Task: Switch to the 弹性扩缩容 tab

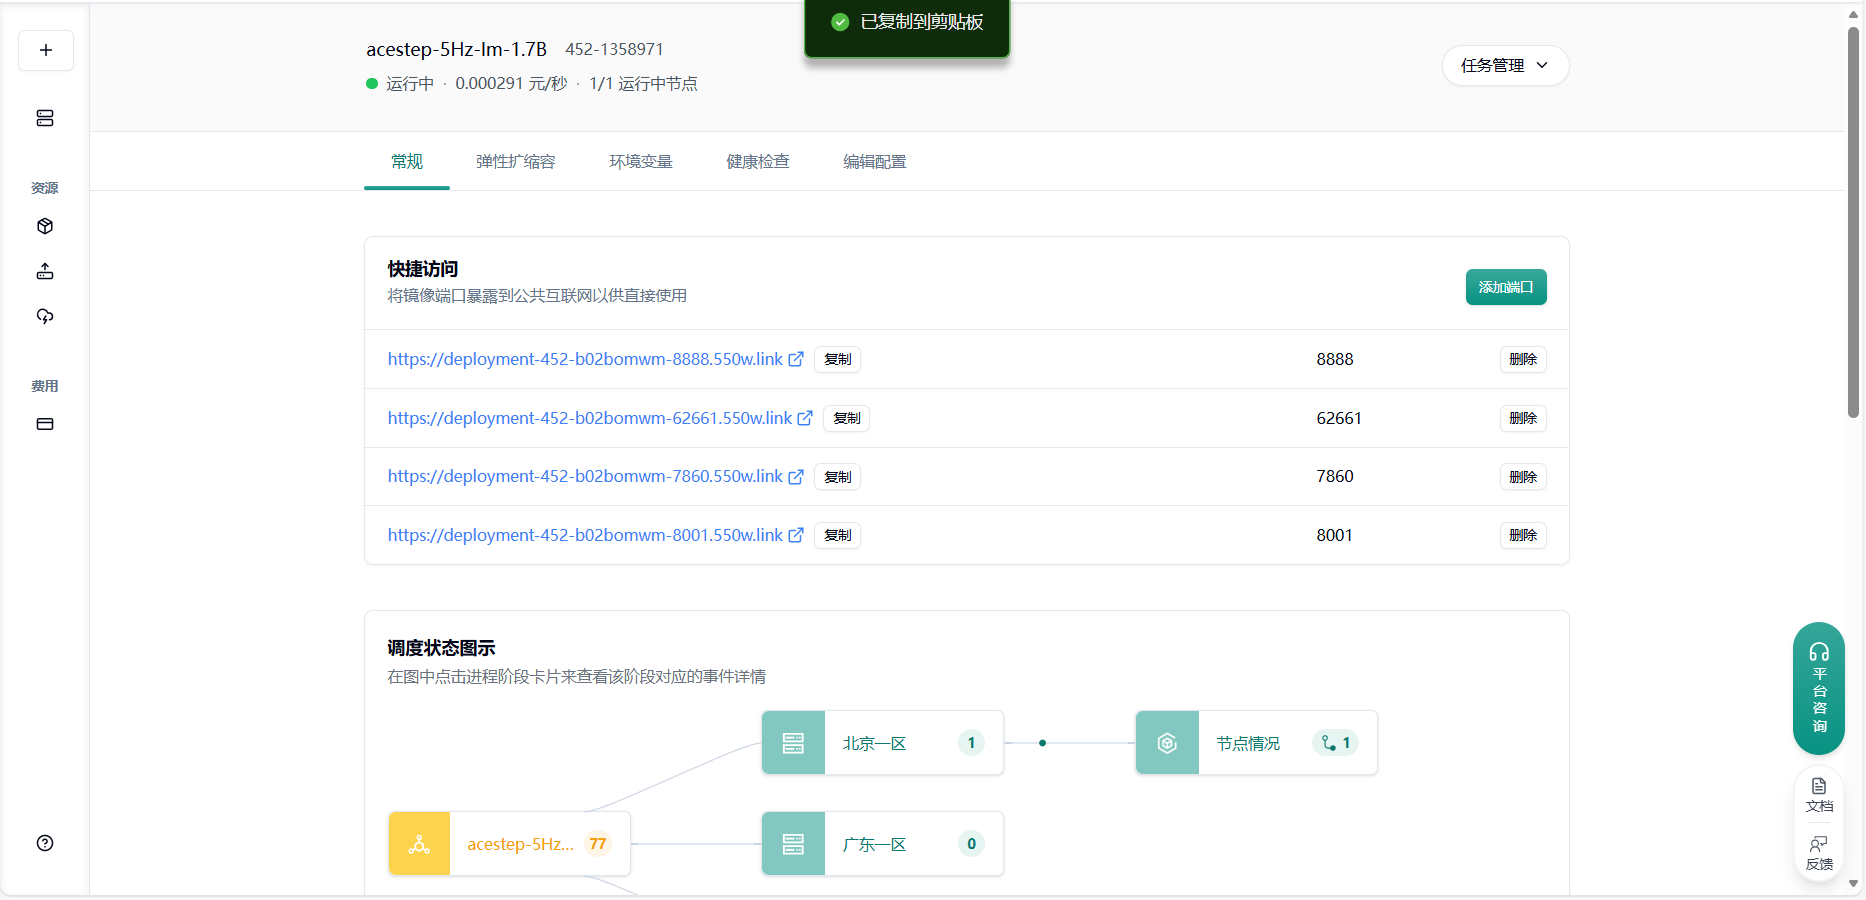Action: pyautogui.click(x=515, y=162)
